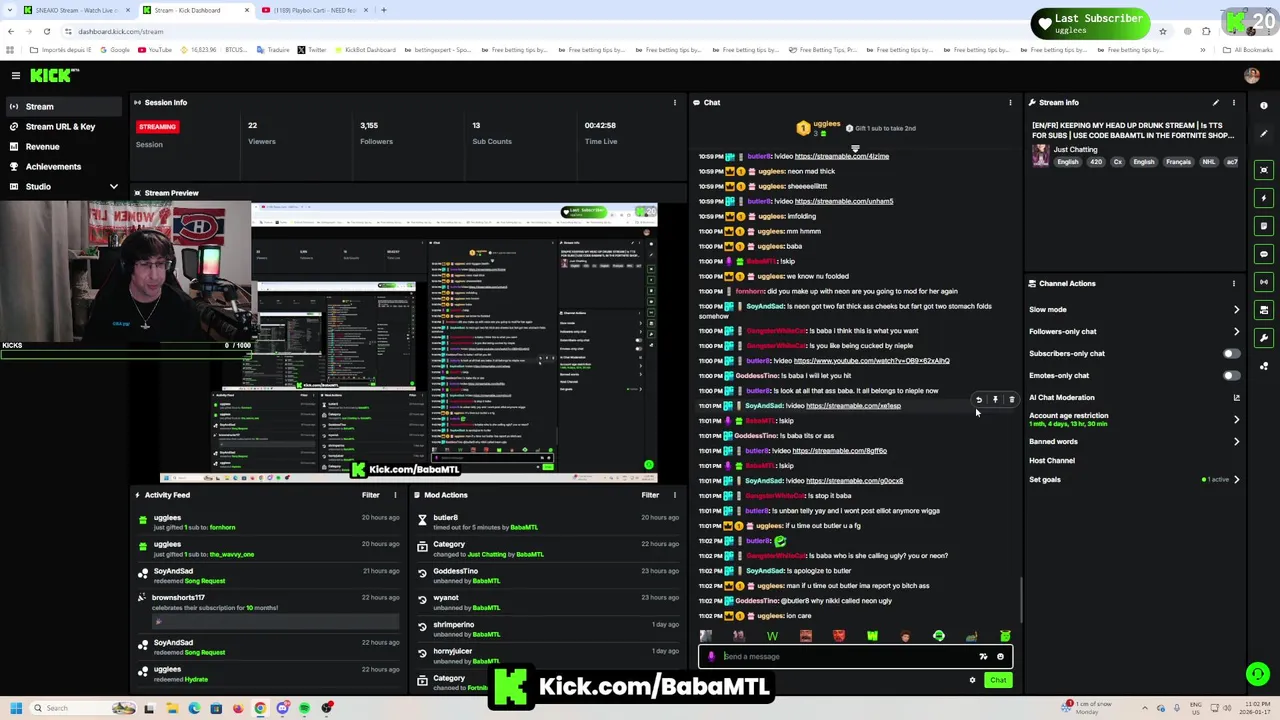Open the youtube.com link posted by butler8
The height and width of the screenshot is (720, 1280).
point(871,361)
